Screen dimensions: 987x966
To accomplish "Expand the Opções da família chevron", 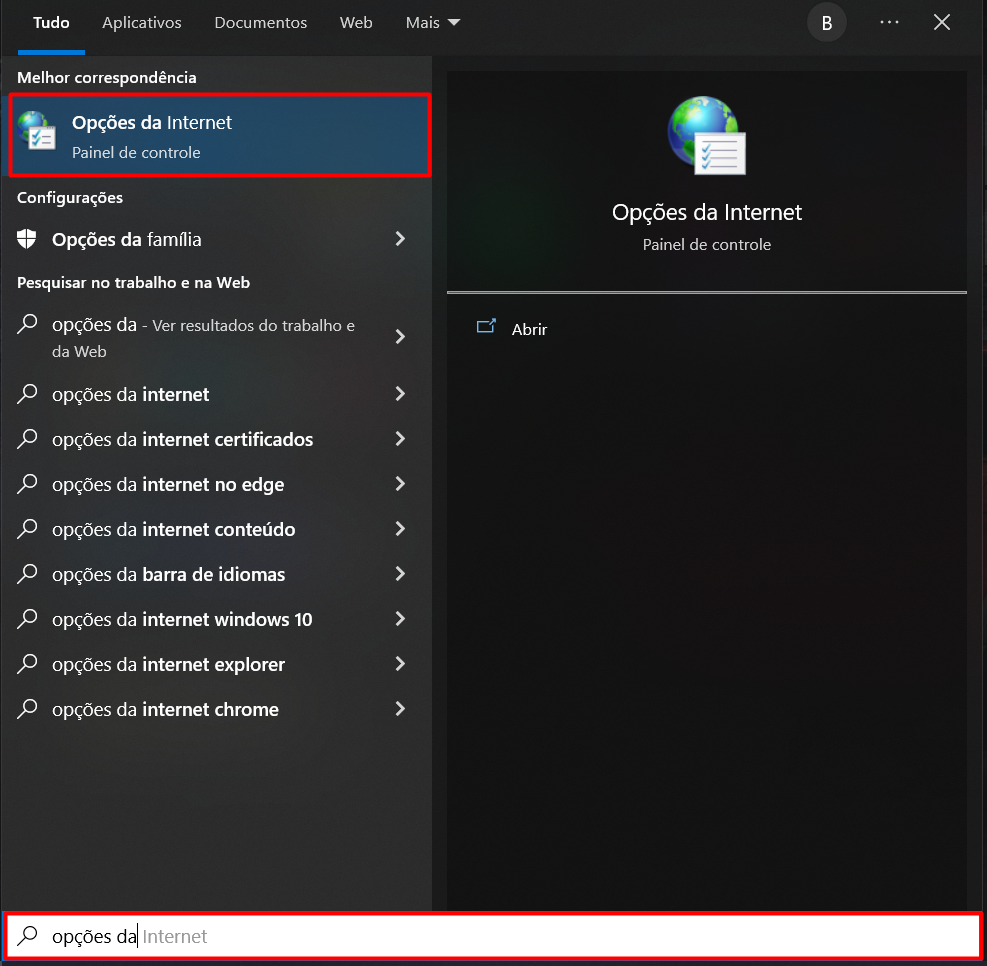I will [400, 239].
